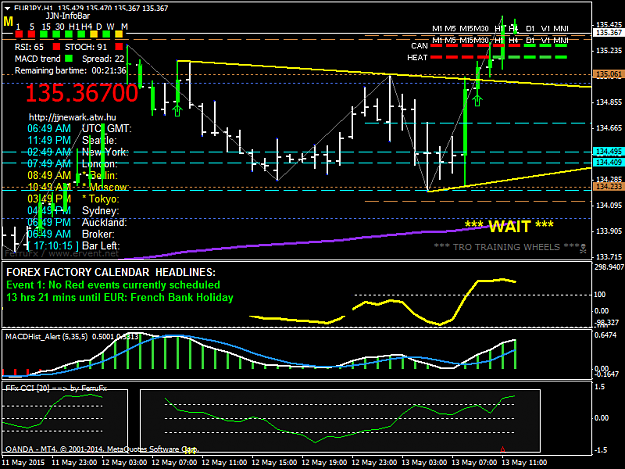Click the '*** WAIT ***' signal text

coord(509,226)
